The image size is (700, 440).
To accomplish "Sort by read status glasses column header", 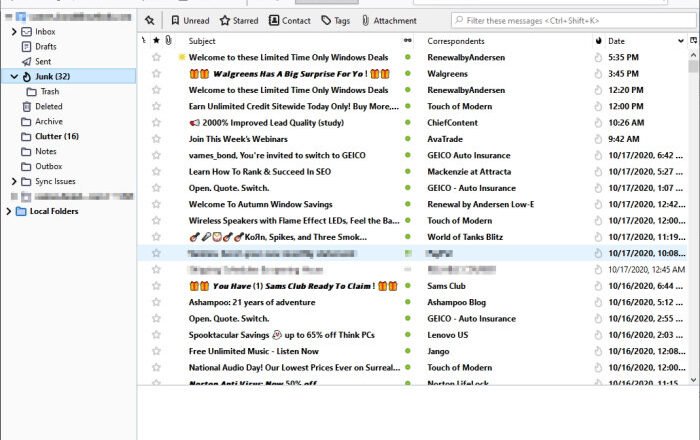I will pyautogui.click(x=408, y=41).
